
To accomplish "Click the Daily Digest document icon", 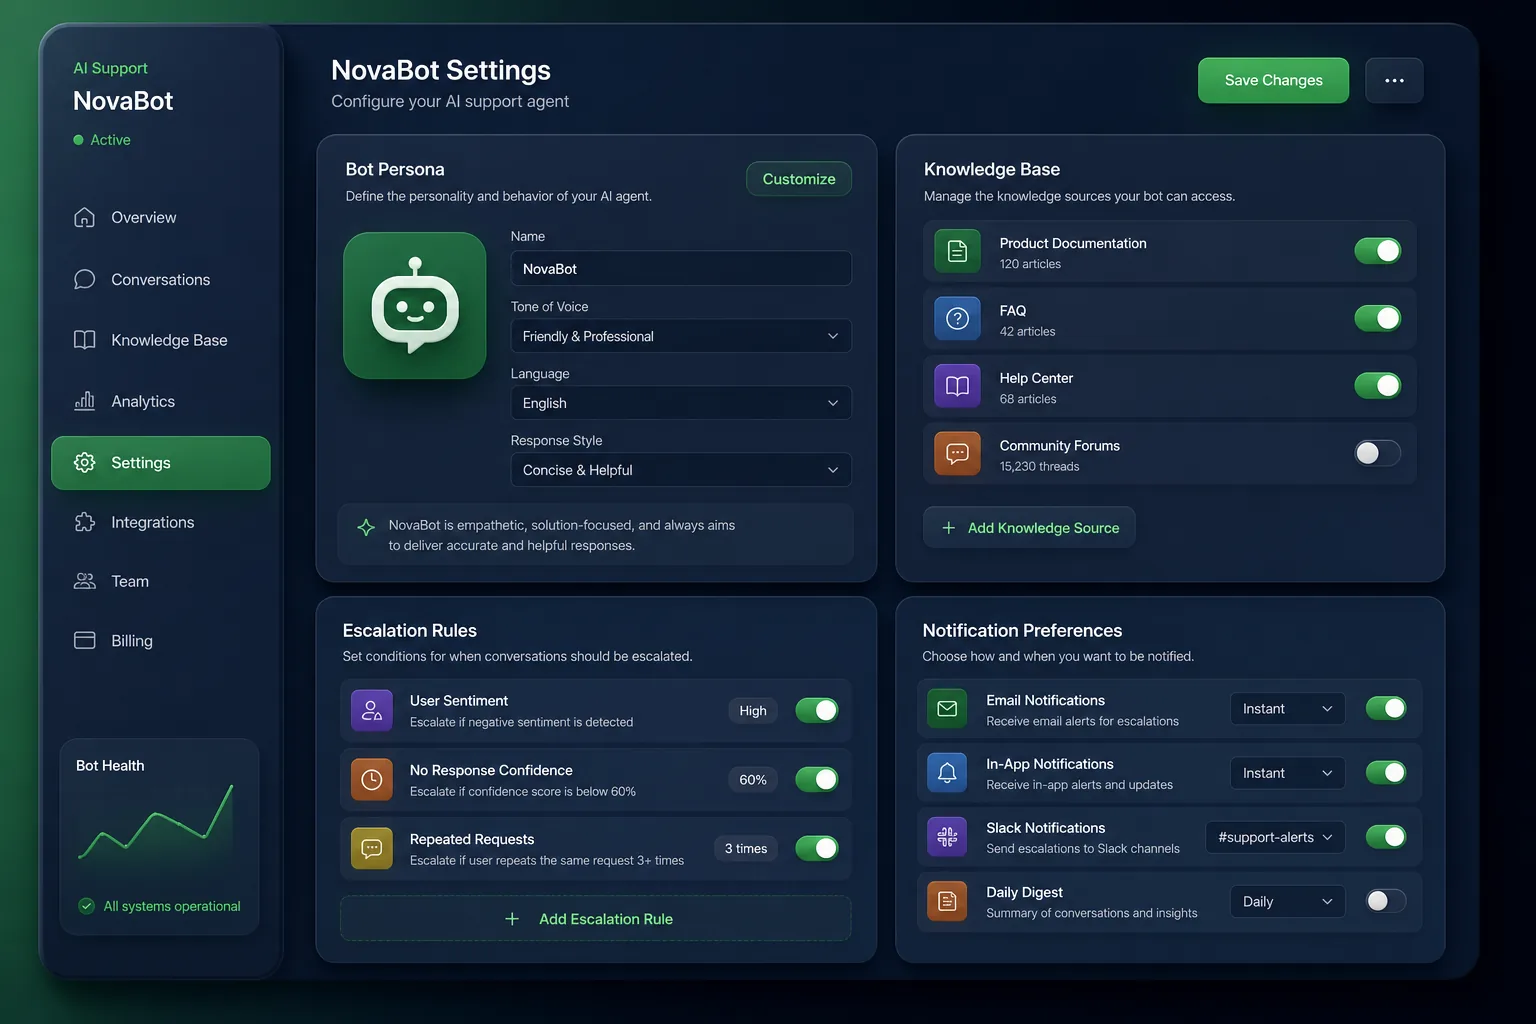I will click(947, 901).
